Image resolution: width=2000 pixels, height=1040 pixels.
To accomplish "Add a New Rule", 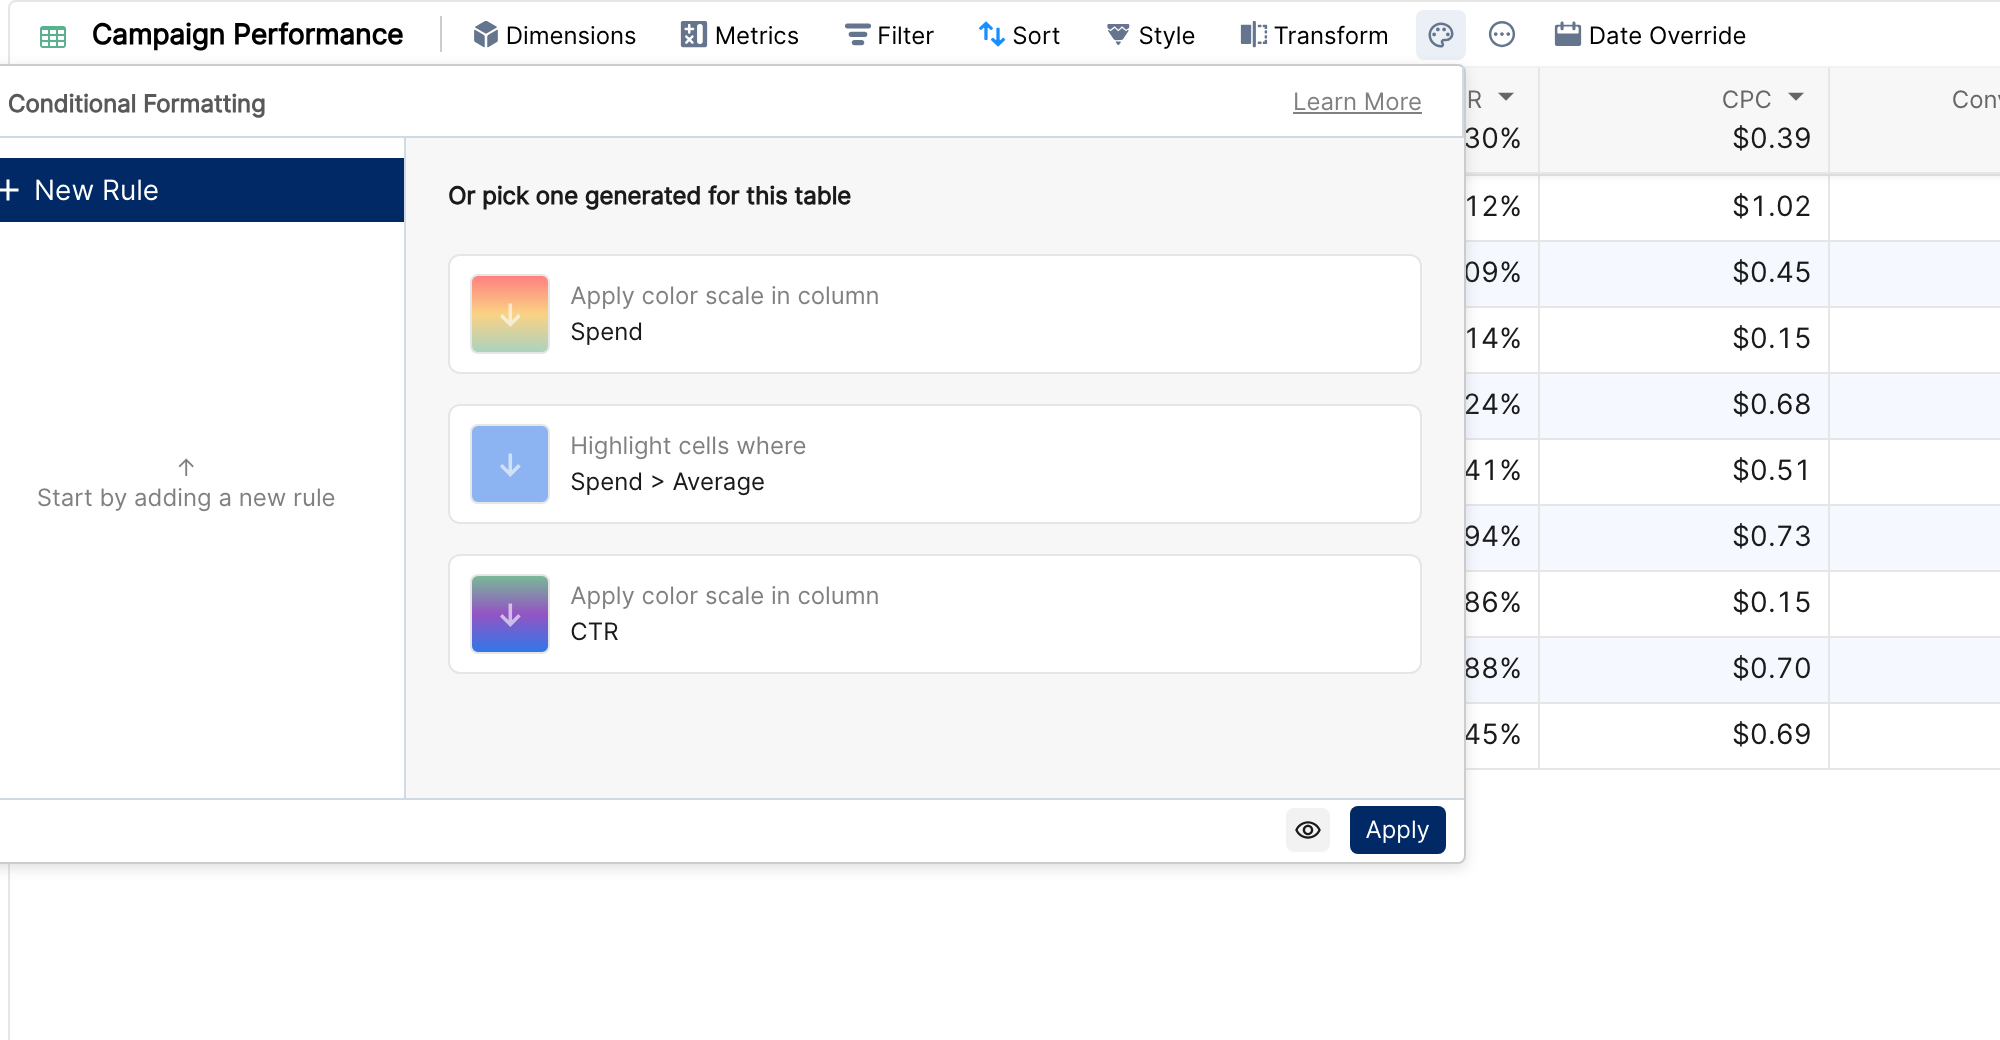I will 202,190.
